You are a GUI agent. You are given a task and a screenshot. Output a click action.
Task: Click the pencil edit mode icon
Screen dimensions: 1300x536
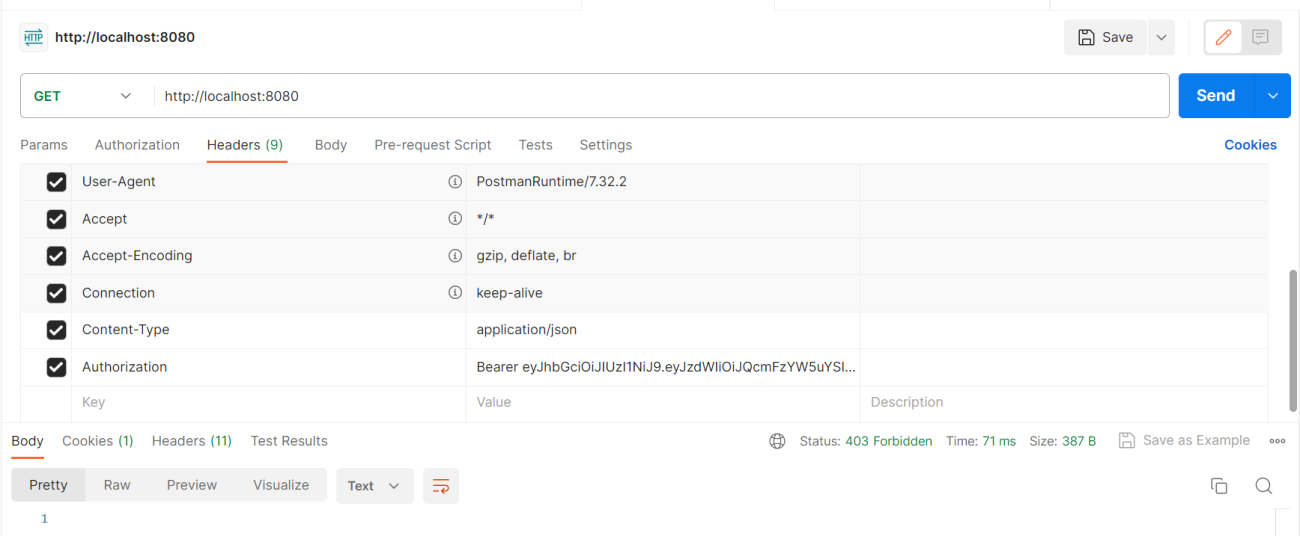[x=1223, y=37]
